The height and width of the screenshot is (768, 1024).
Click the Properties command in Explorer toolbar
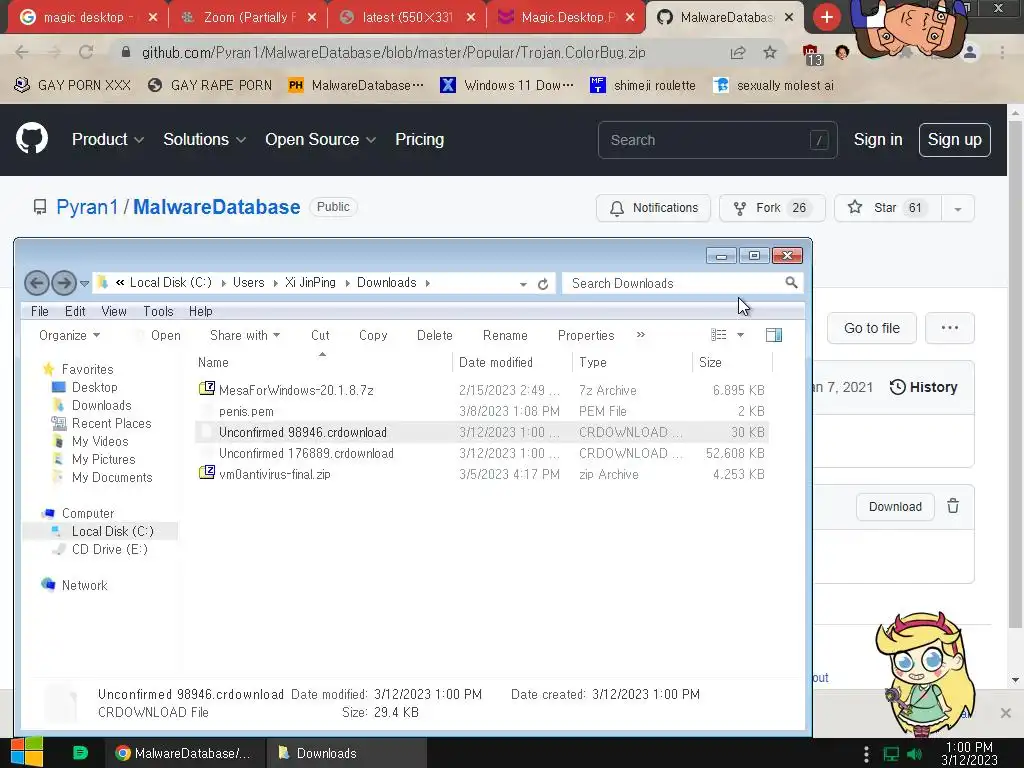click(586, 335)
